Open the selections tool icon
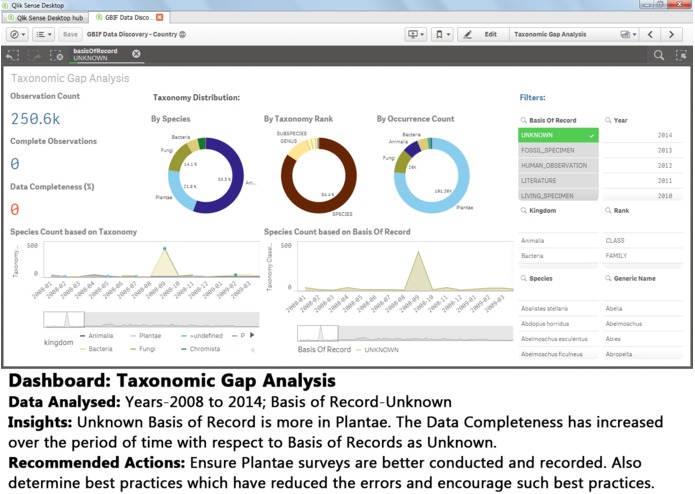Viewport: 695px width, 494px height. (681, 55)
